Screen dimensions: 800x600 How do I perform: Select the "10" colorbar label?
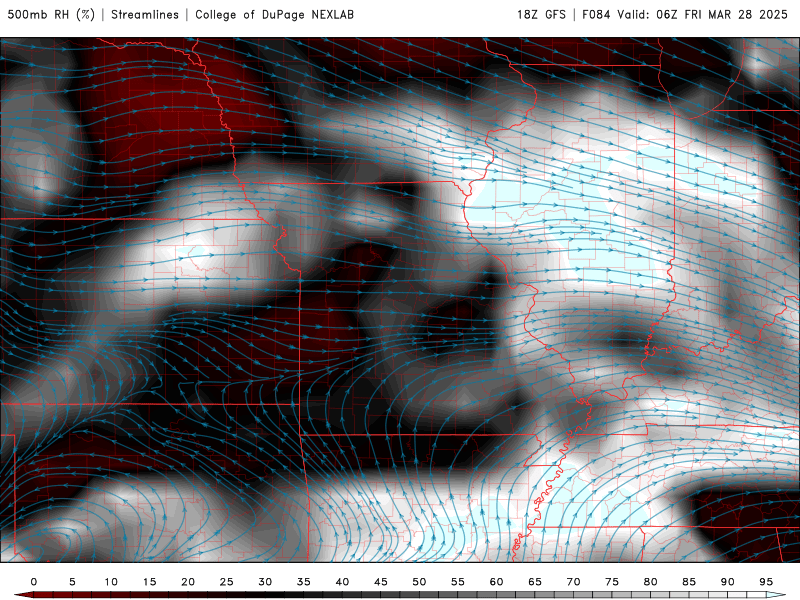[x=111, y=582]
